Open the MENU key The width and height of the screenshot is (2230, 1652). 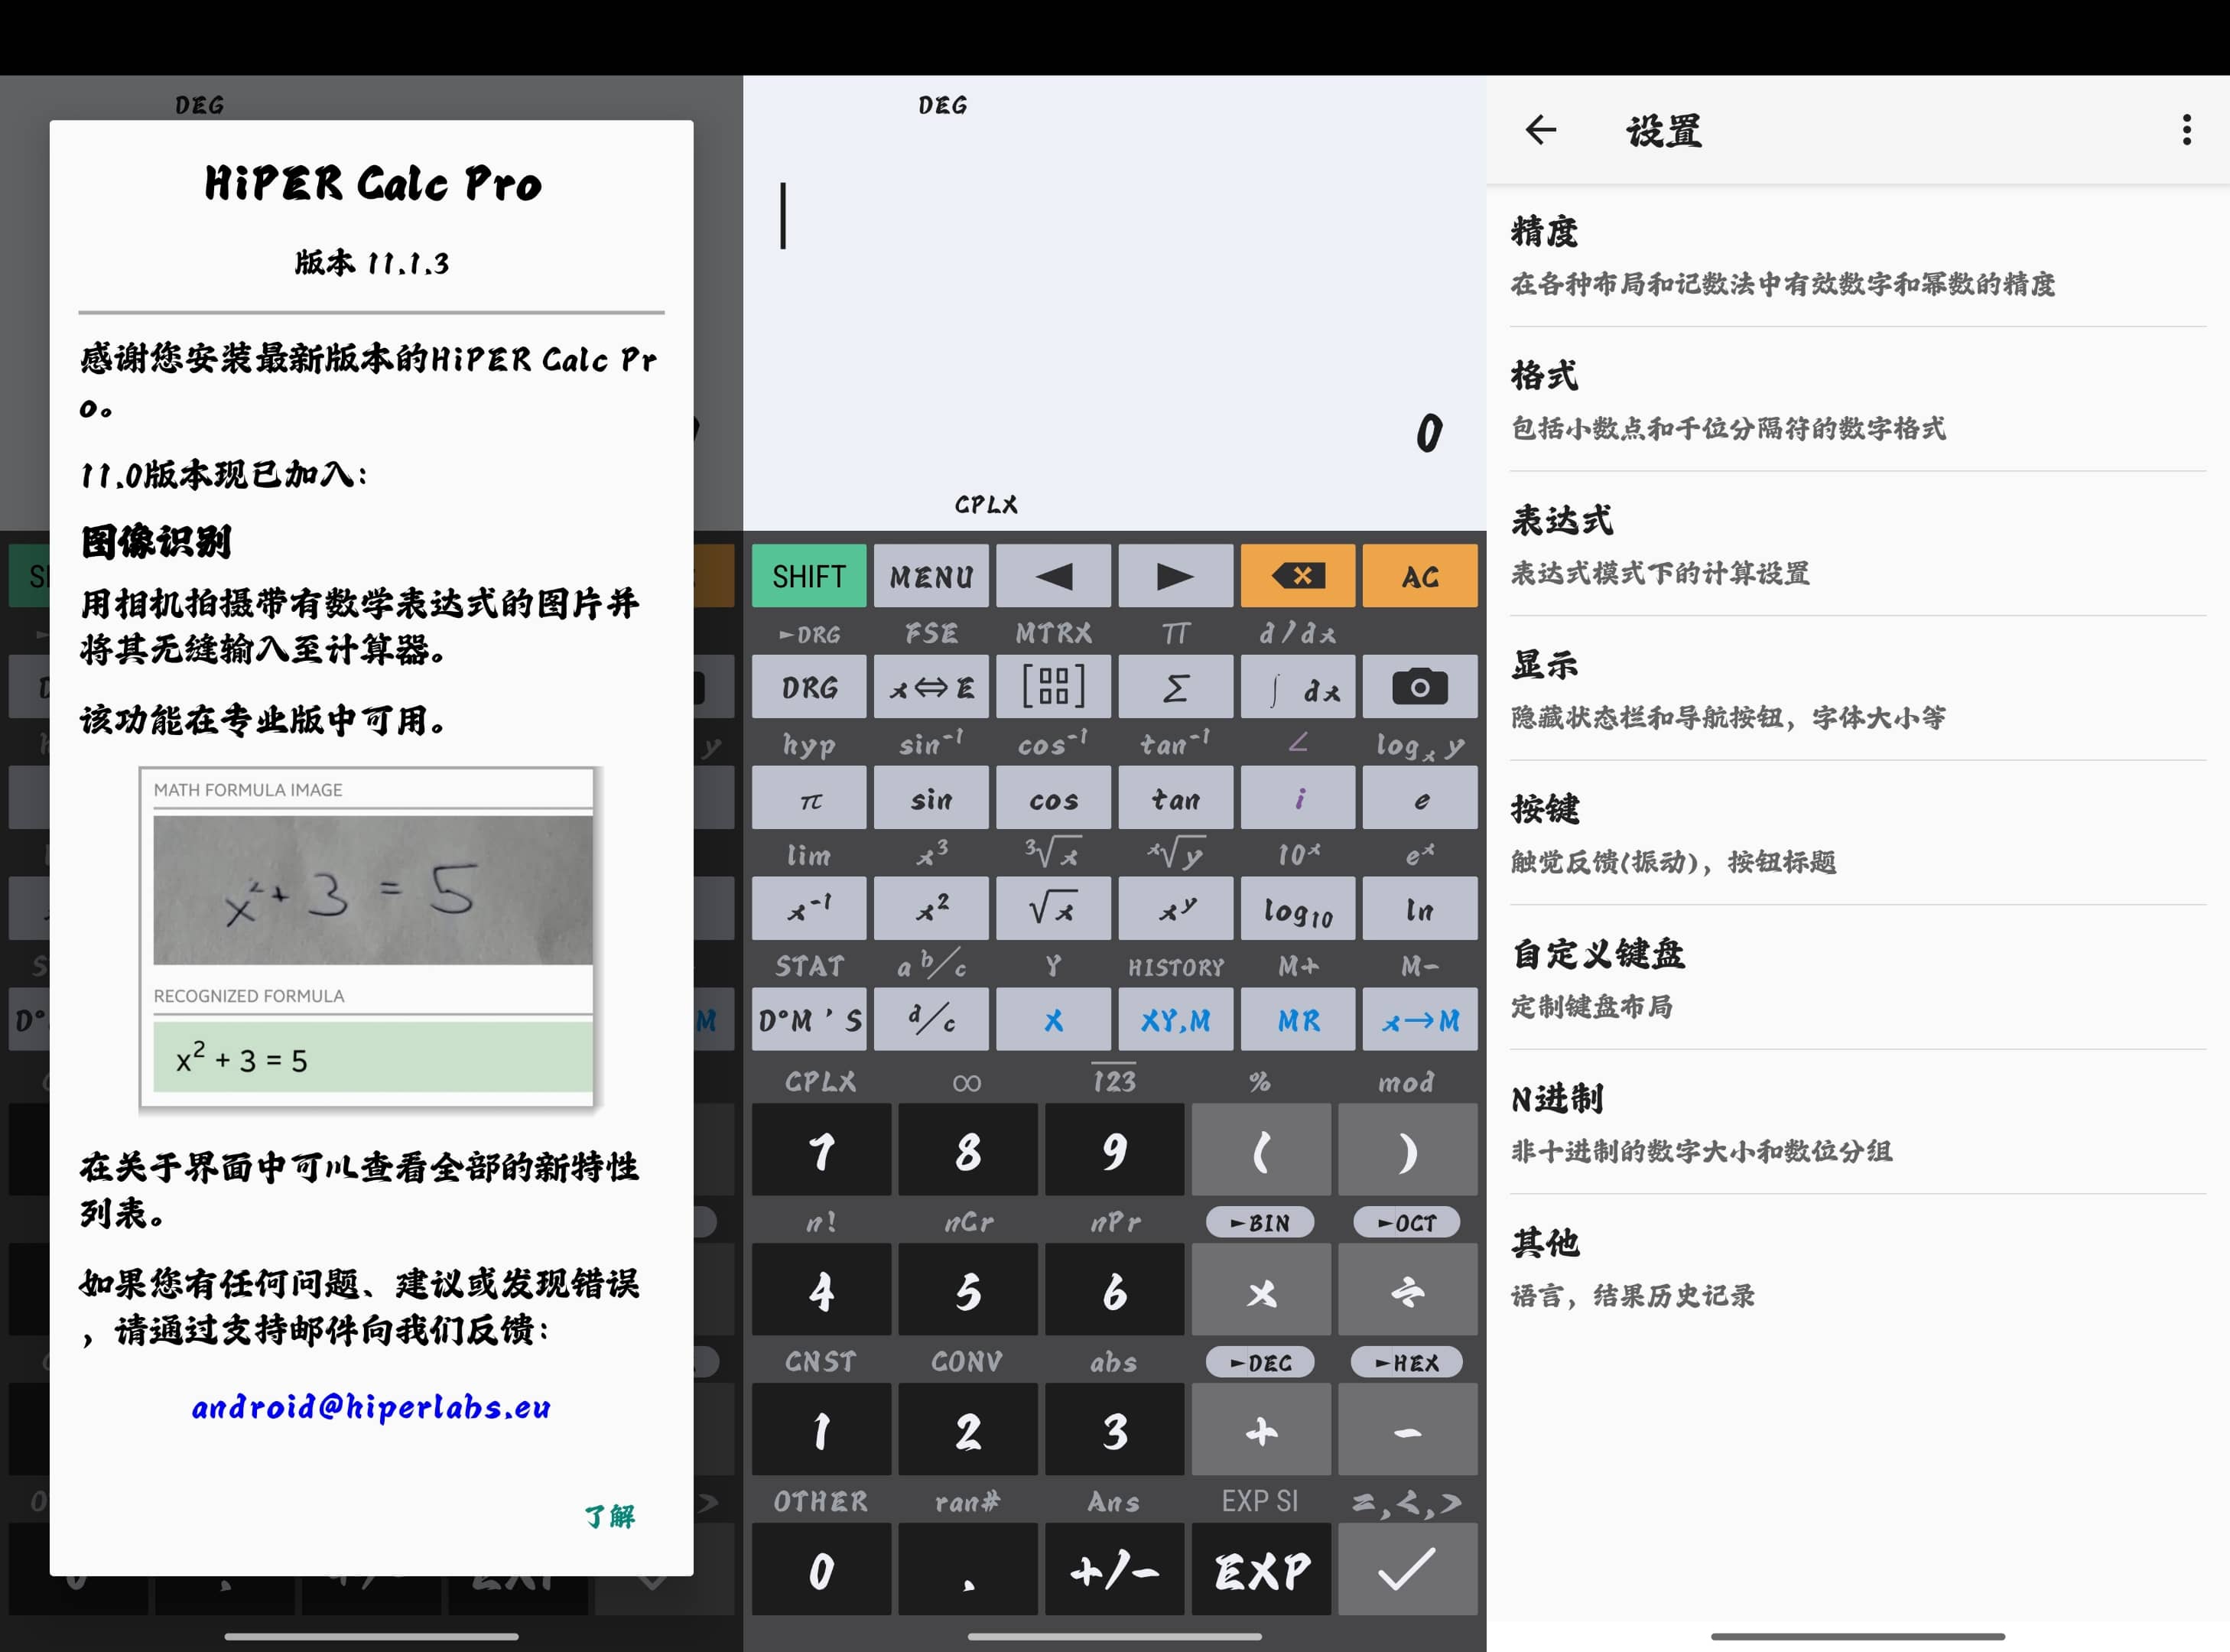click(x=931, y=576)
